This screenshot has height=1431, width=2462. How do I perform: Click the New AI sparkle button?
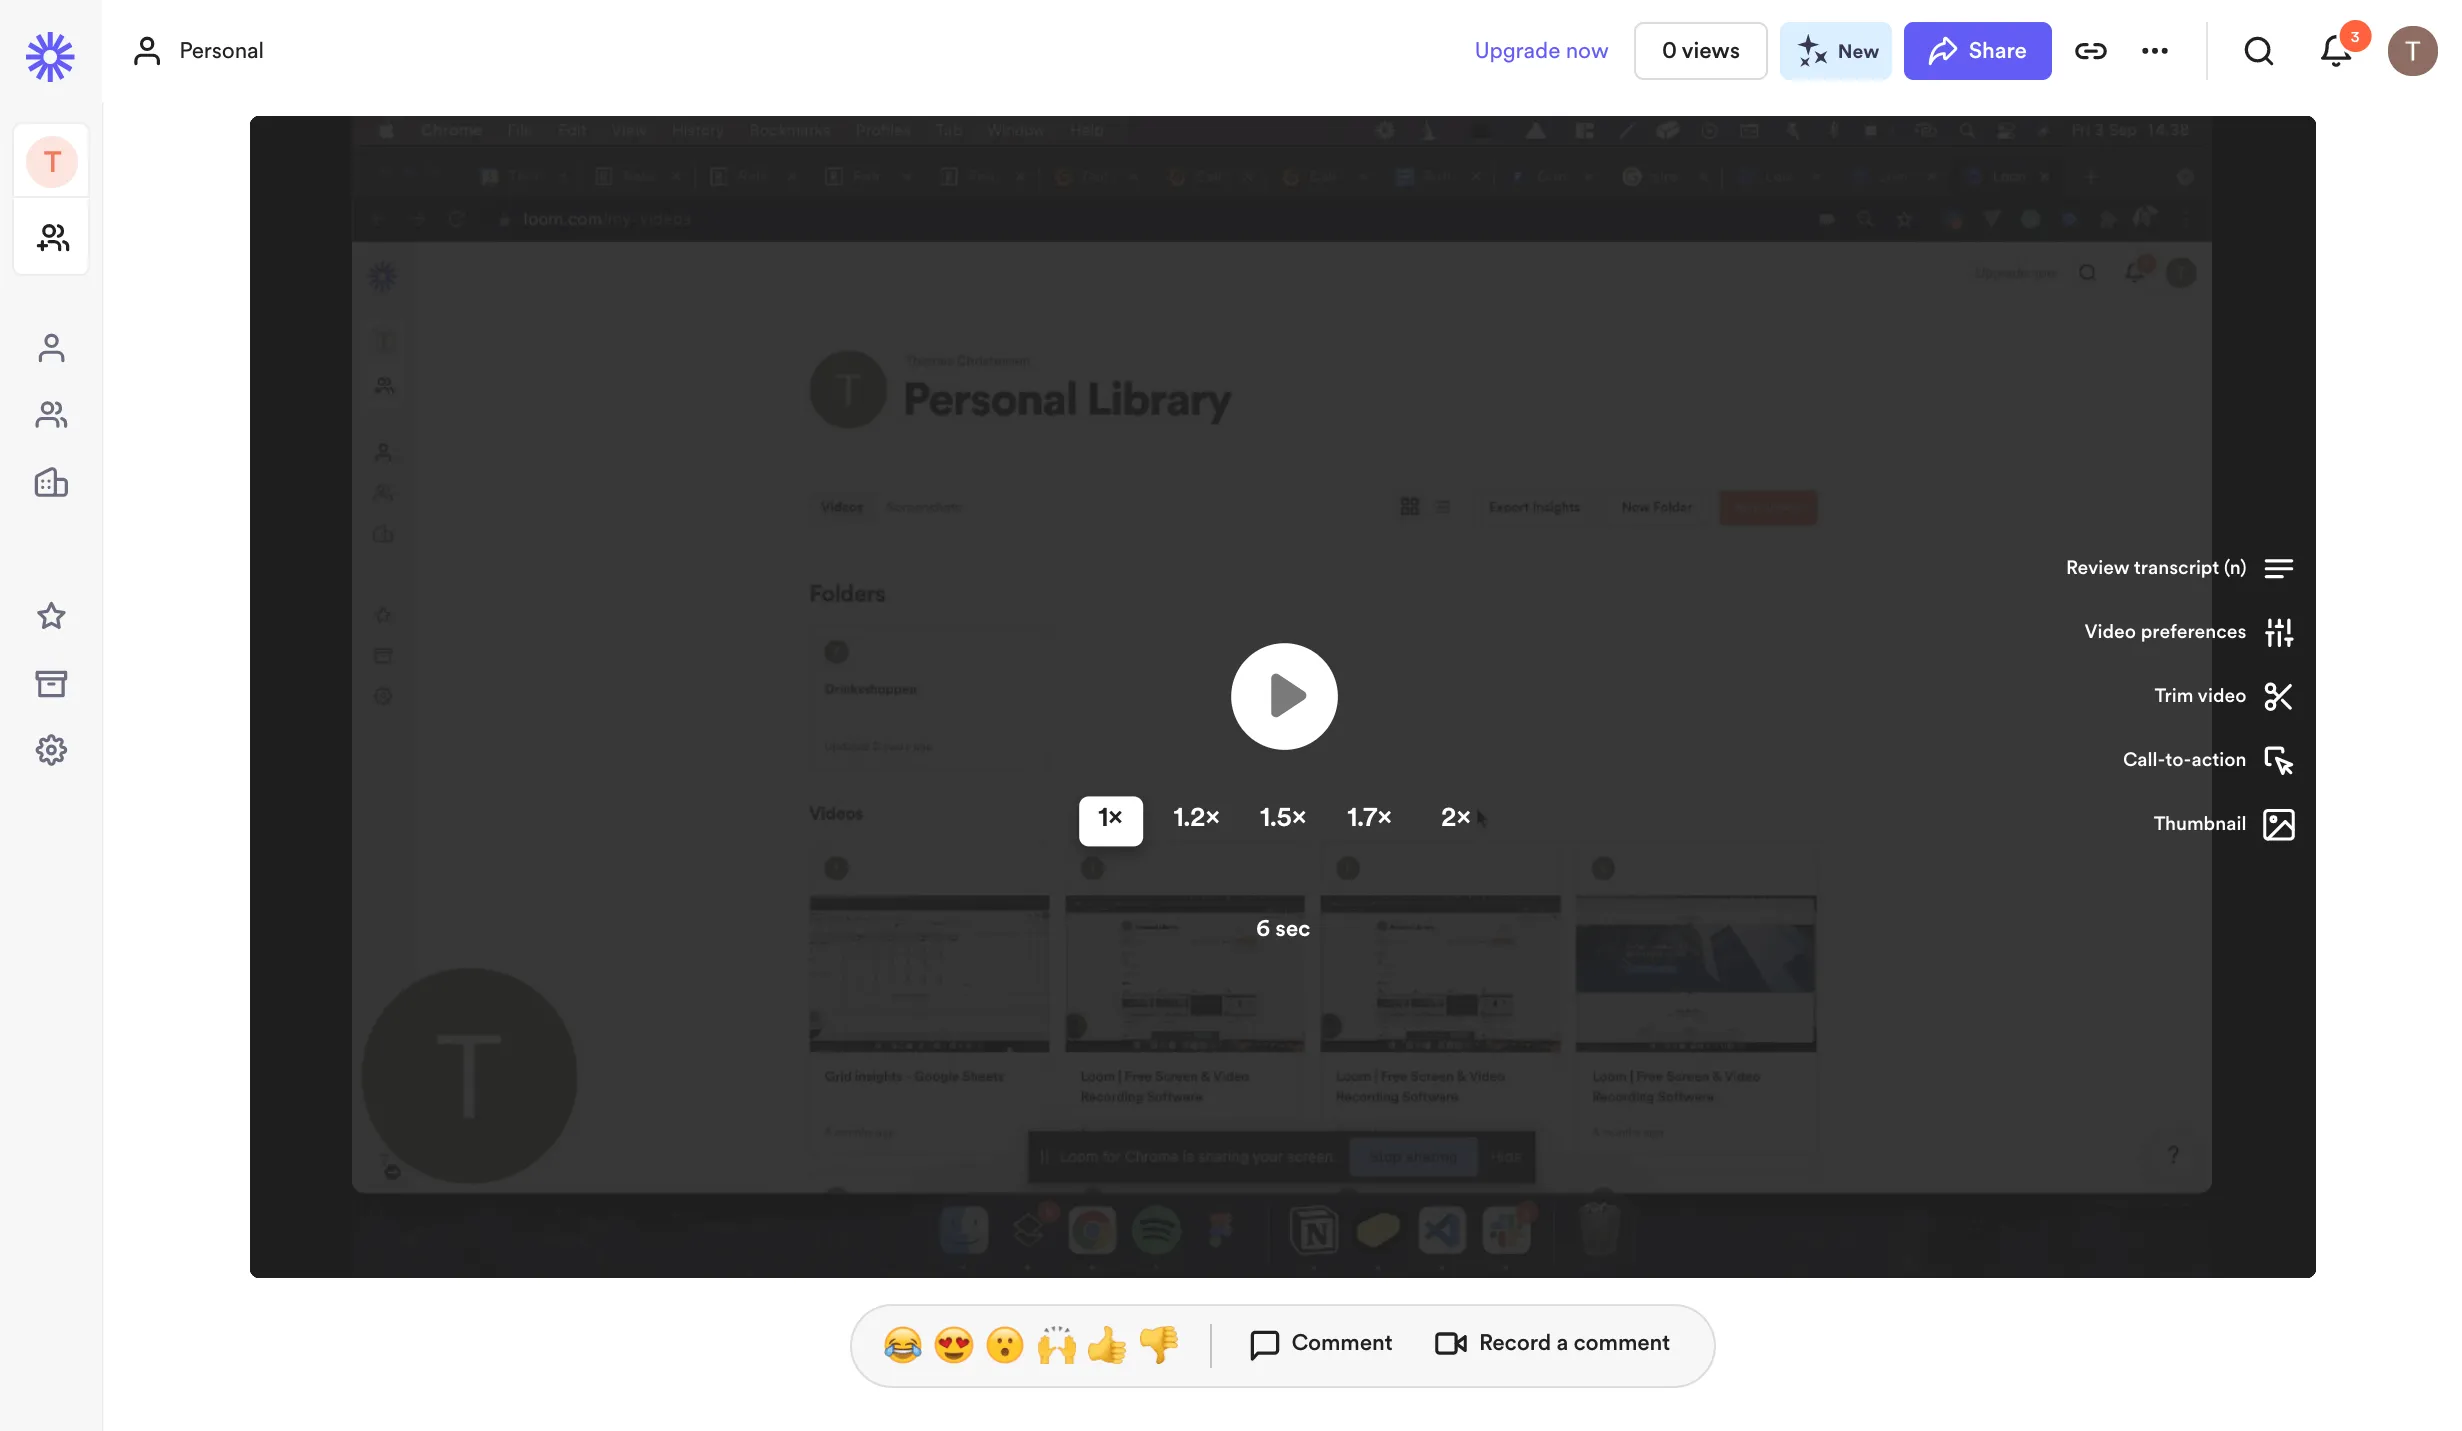click(1836, 51)
